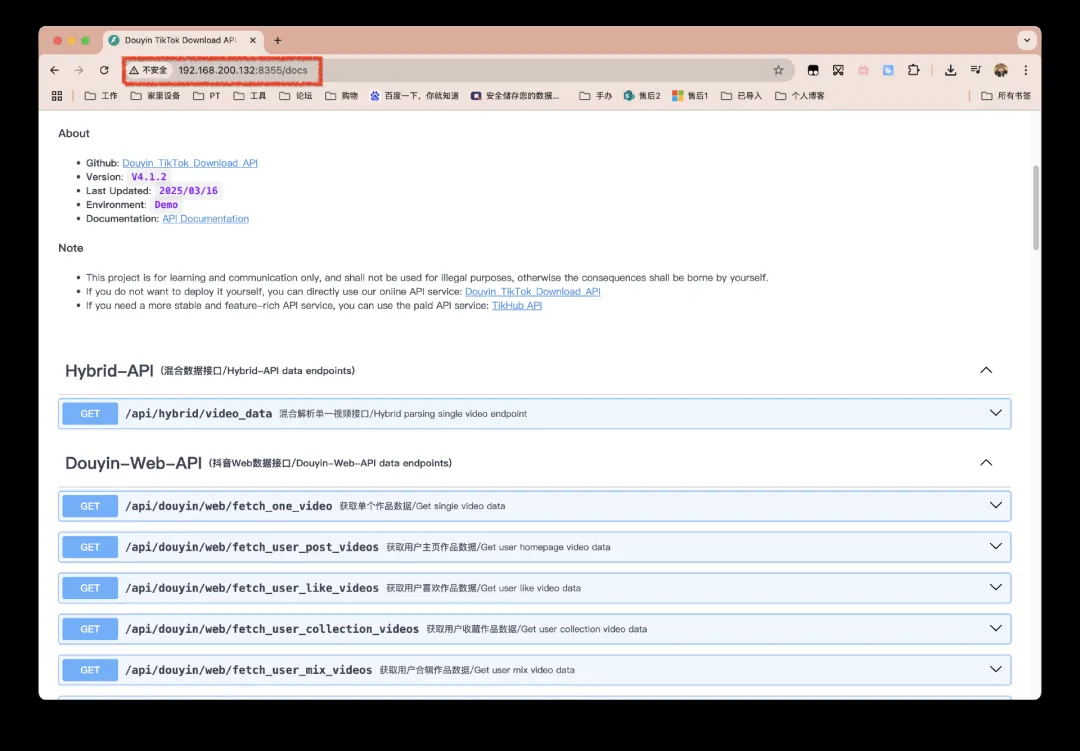Reload the page with the refresh icon

pyautogui.click(x=104, y=70)
